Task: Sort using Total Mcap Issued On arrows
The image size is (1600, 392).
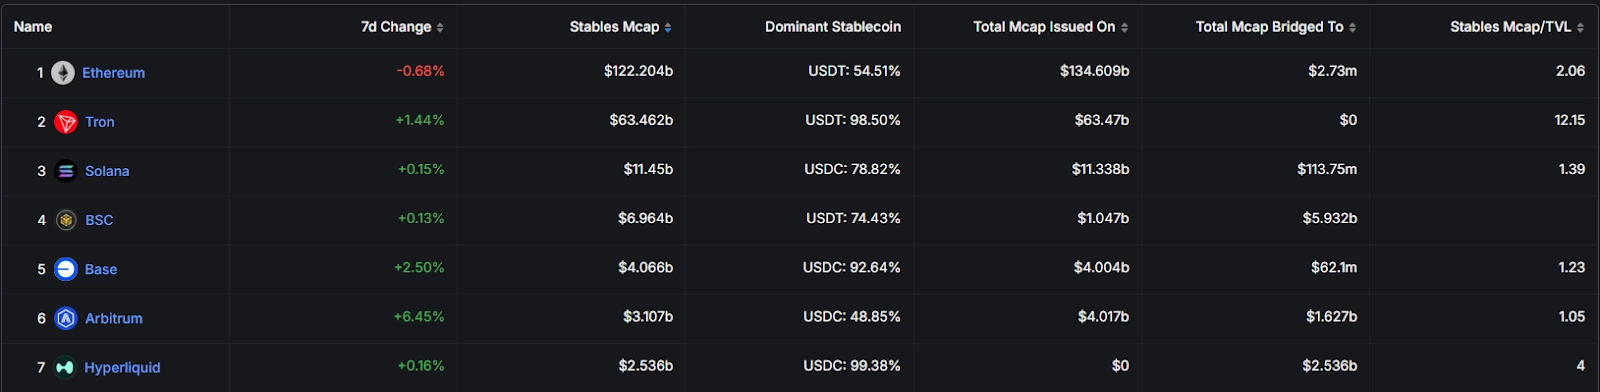Action: [x=1124, y=27]
